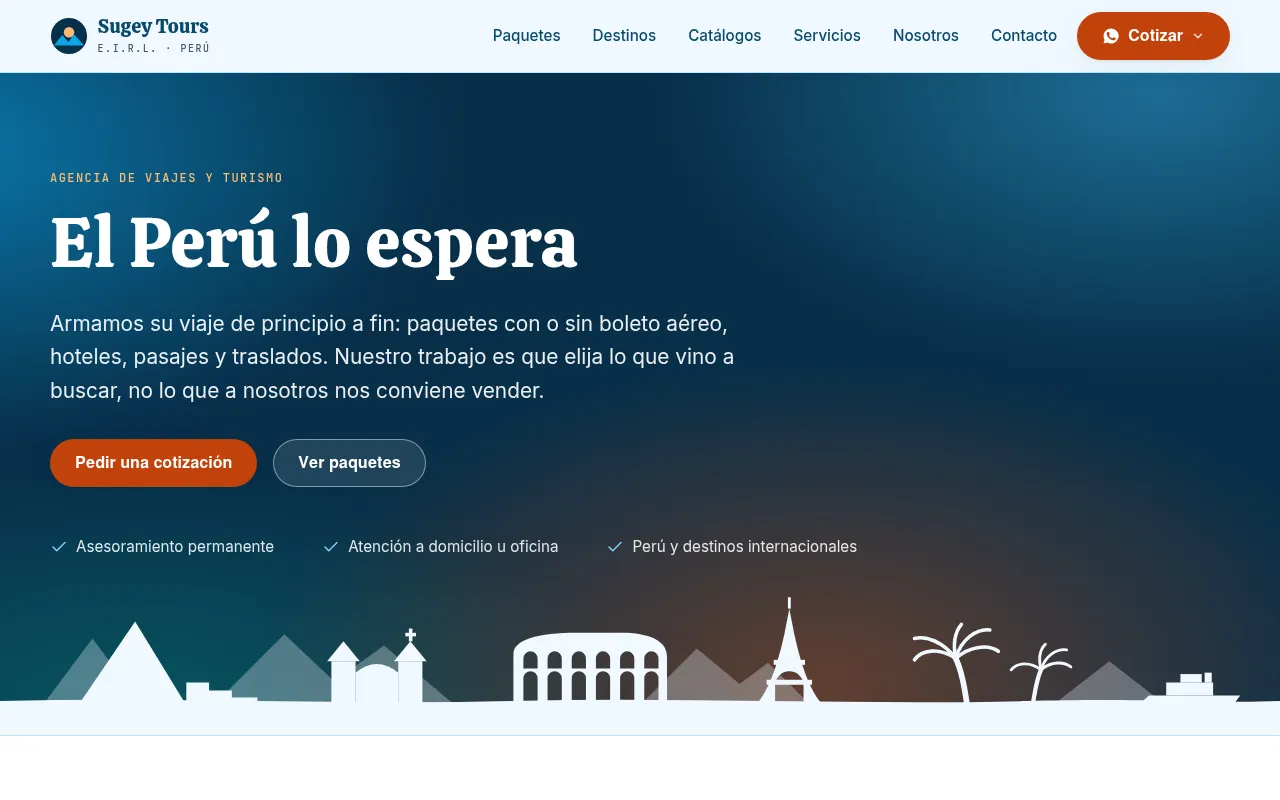The width and height of the screenshot is (1280, 800).
Task: Click the Pedir una cotización button
Action: [153, 463]
